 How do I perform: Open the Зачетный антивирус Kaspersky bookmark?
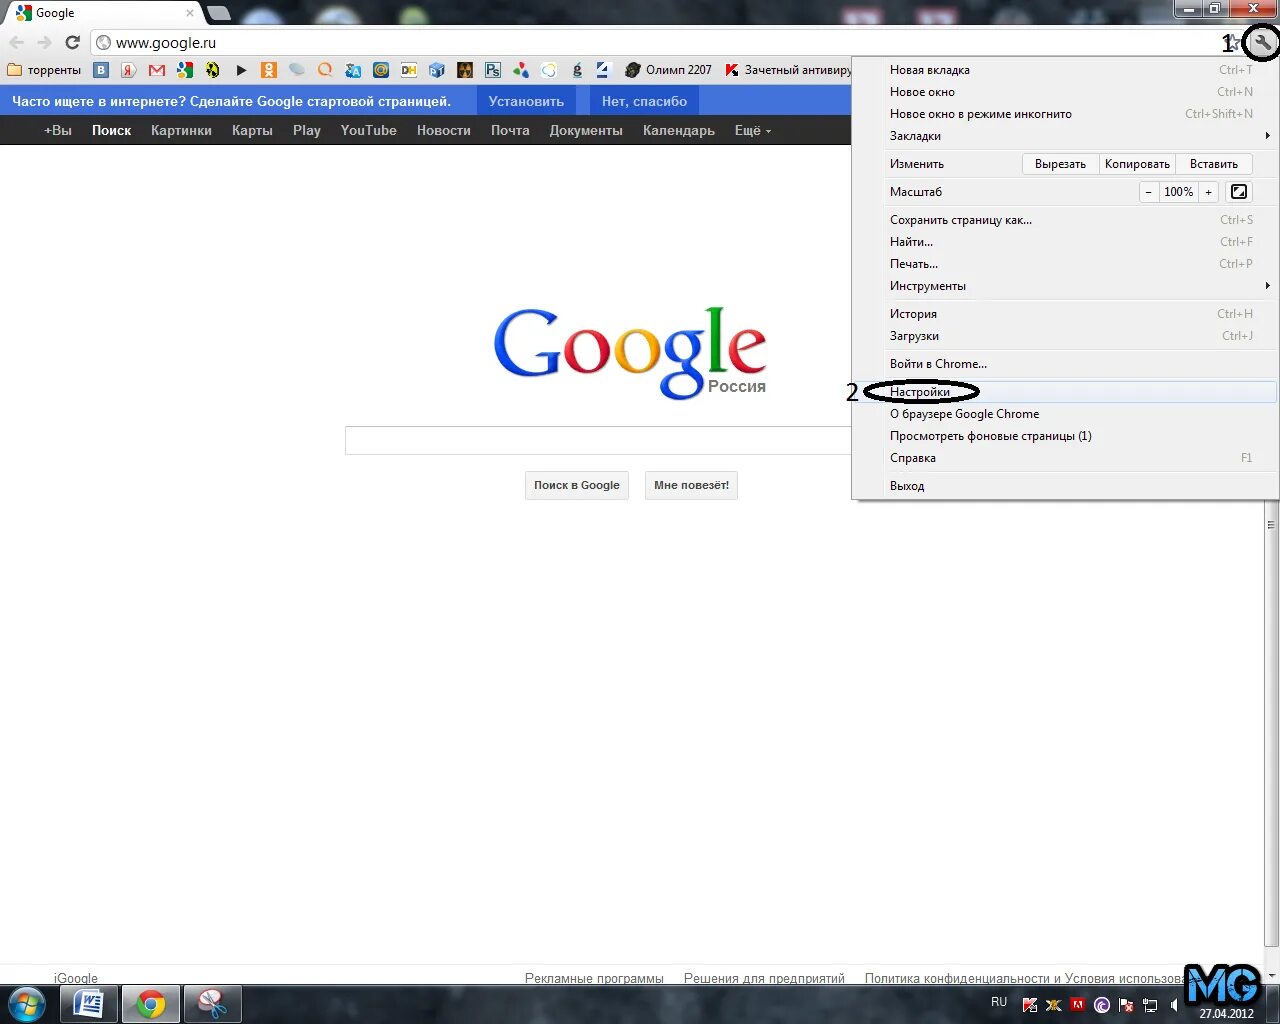click(x=789, y=70)
